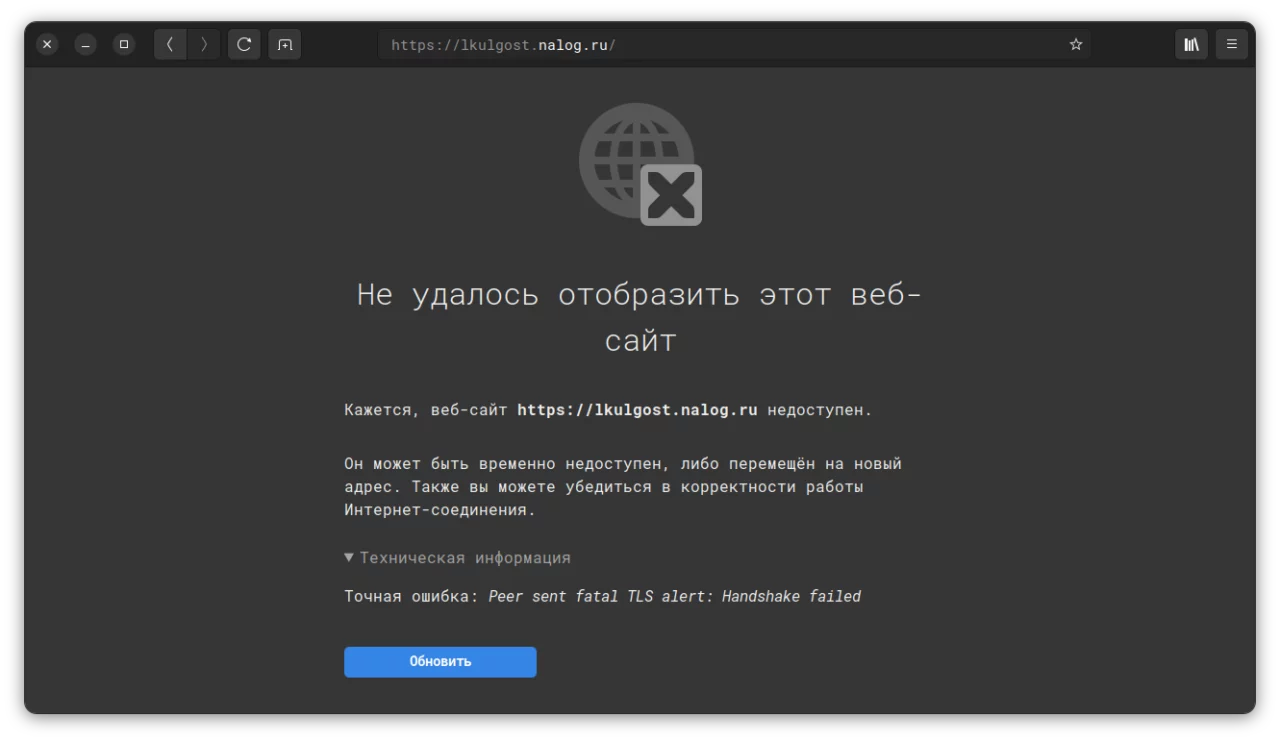1280x741 pixels.
Task: Reload the current page
Action: pos(244,44)
